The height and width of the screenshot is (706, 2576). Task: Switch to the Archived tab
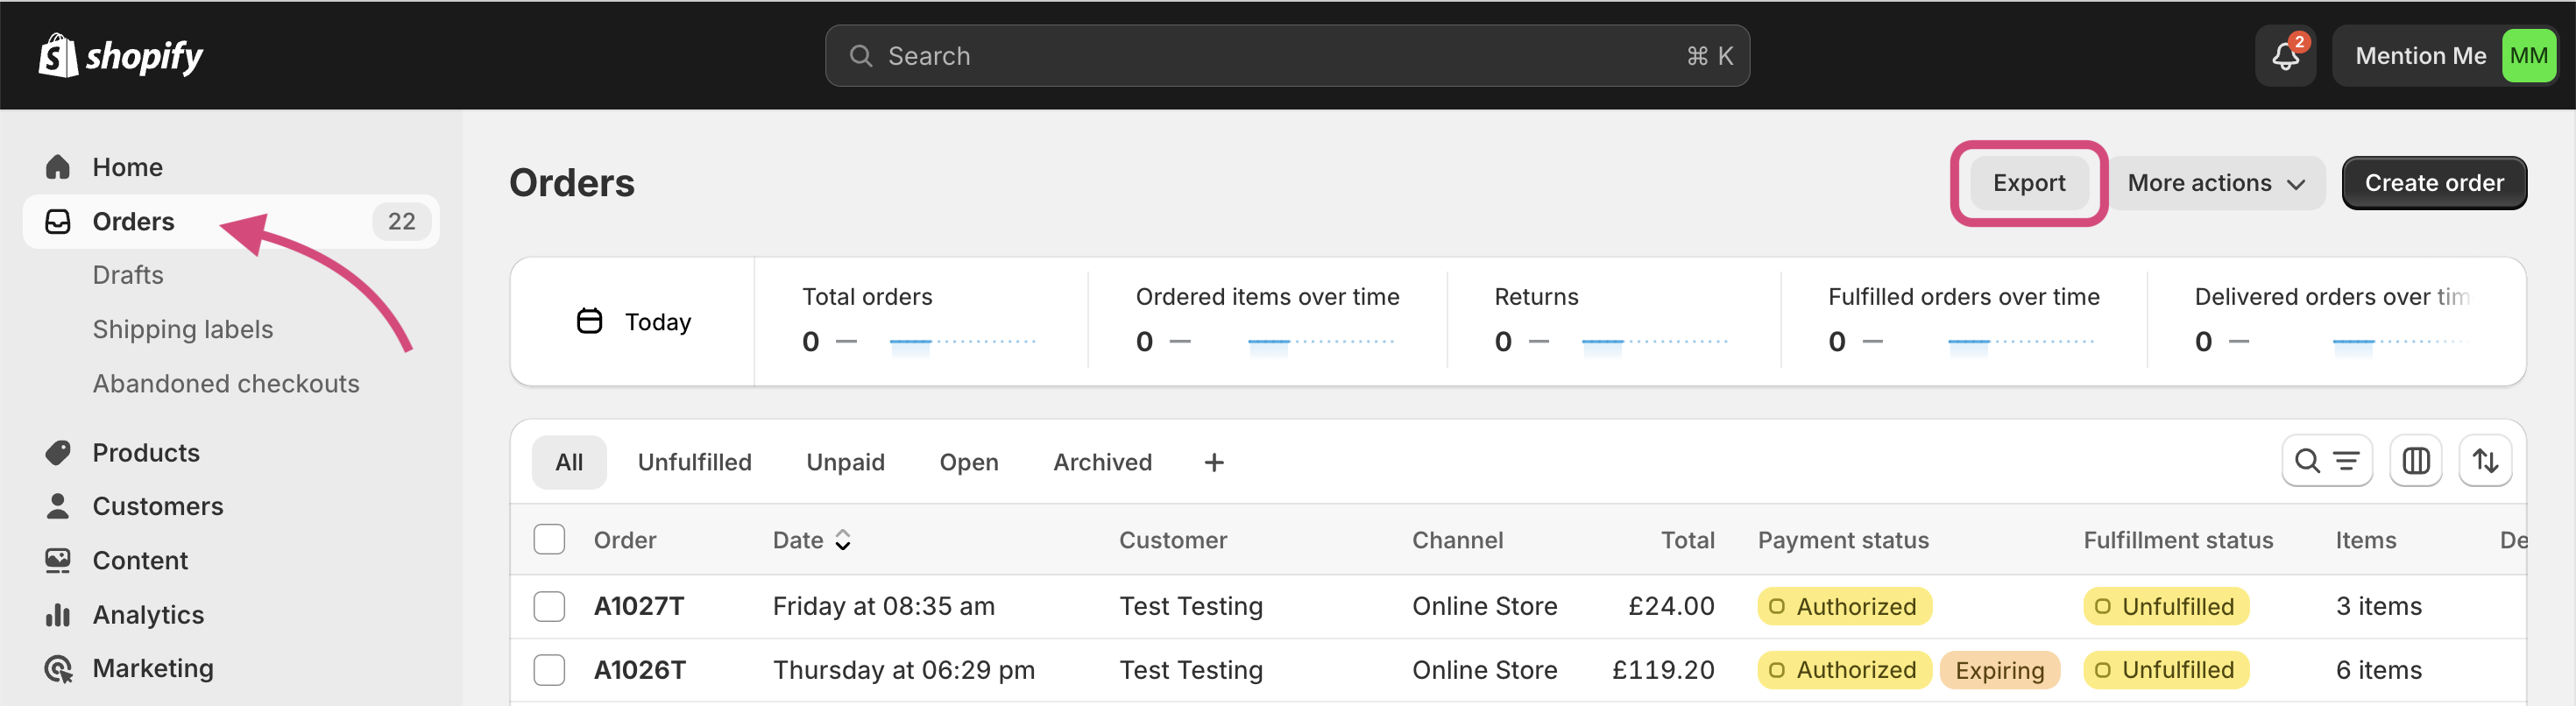pos(1102,462)
